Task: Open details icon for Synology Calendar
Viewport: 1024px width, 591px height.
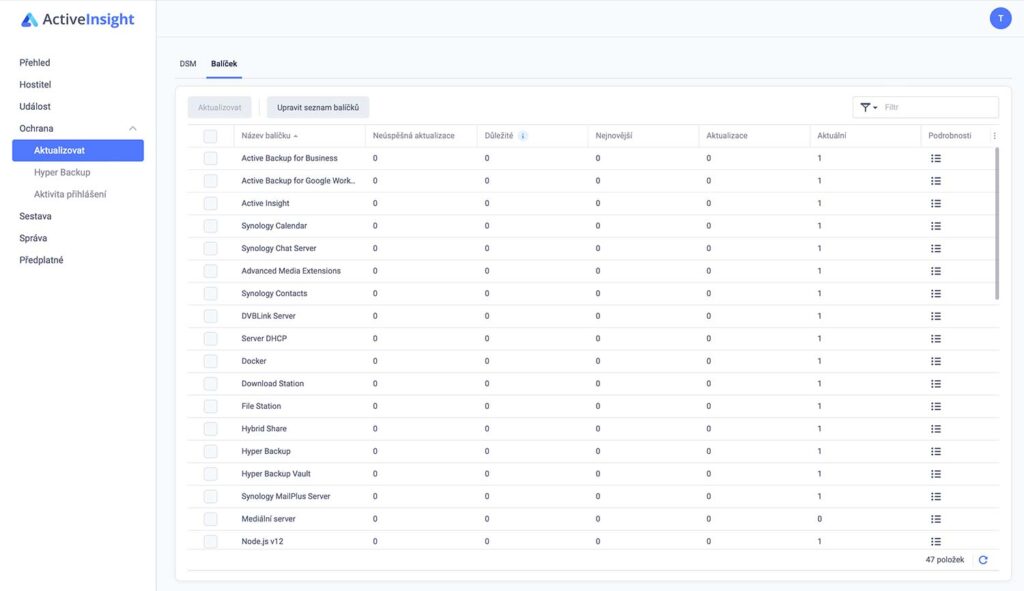Action: click(x=935, y=226)
